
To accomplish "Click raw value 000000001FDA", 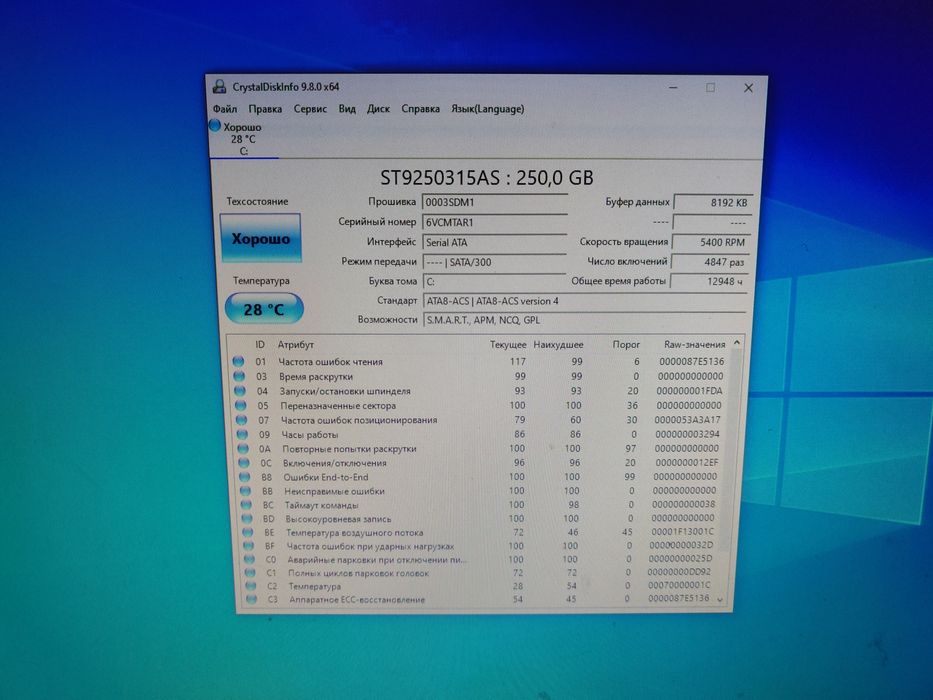I will click(x=689, y=391).
